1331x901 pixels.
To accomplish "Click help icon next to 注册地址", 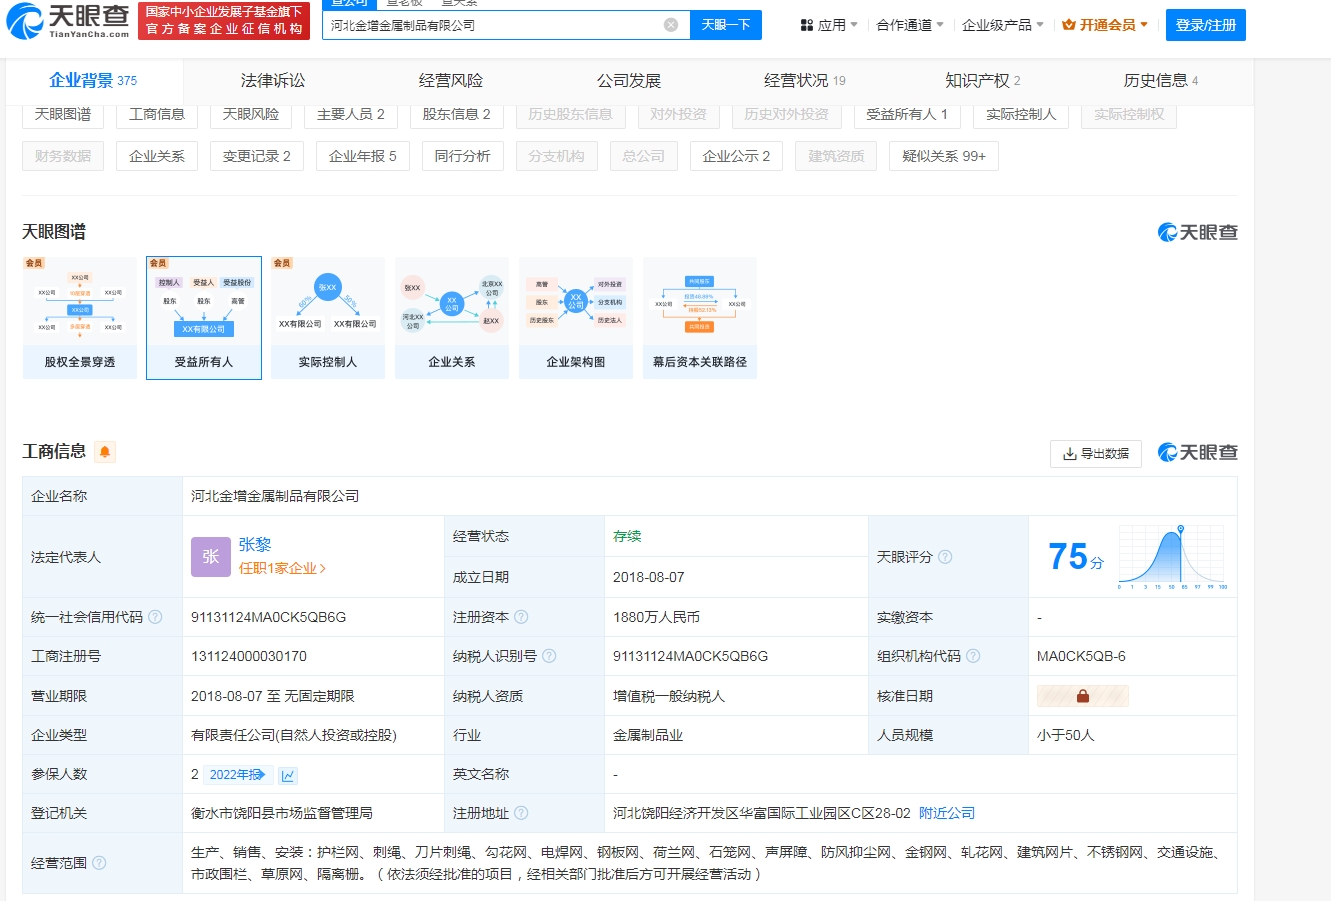I will pos(521,813).
